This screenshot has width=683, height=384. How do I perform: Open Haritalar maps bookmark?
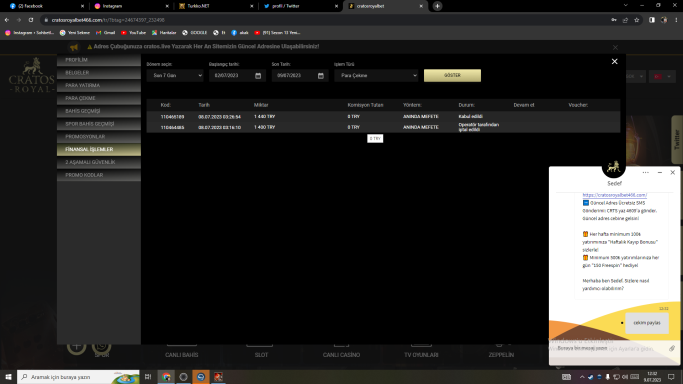pyautogui.click(x=164, y=33)
